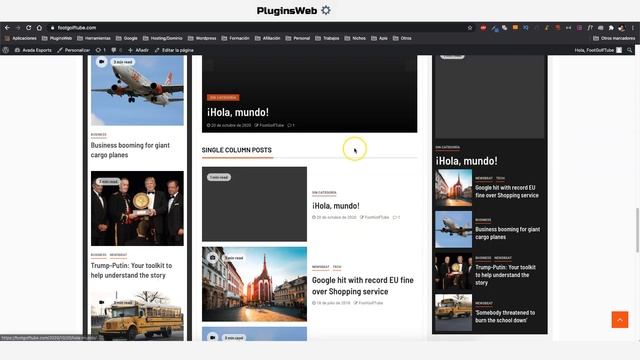This screenshot has width=640, height=360.
Task: Open the Aplicaciones apps shortcut
Action: [20, 38]
